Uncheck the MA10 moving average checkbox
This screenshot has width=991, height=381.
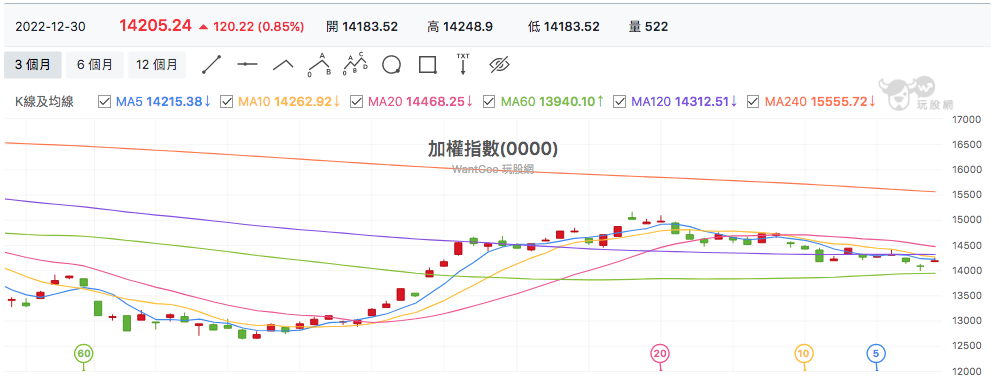click(x=226, y=101)
